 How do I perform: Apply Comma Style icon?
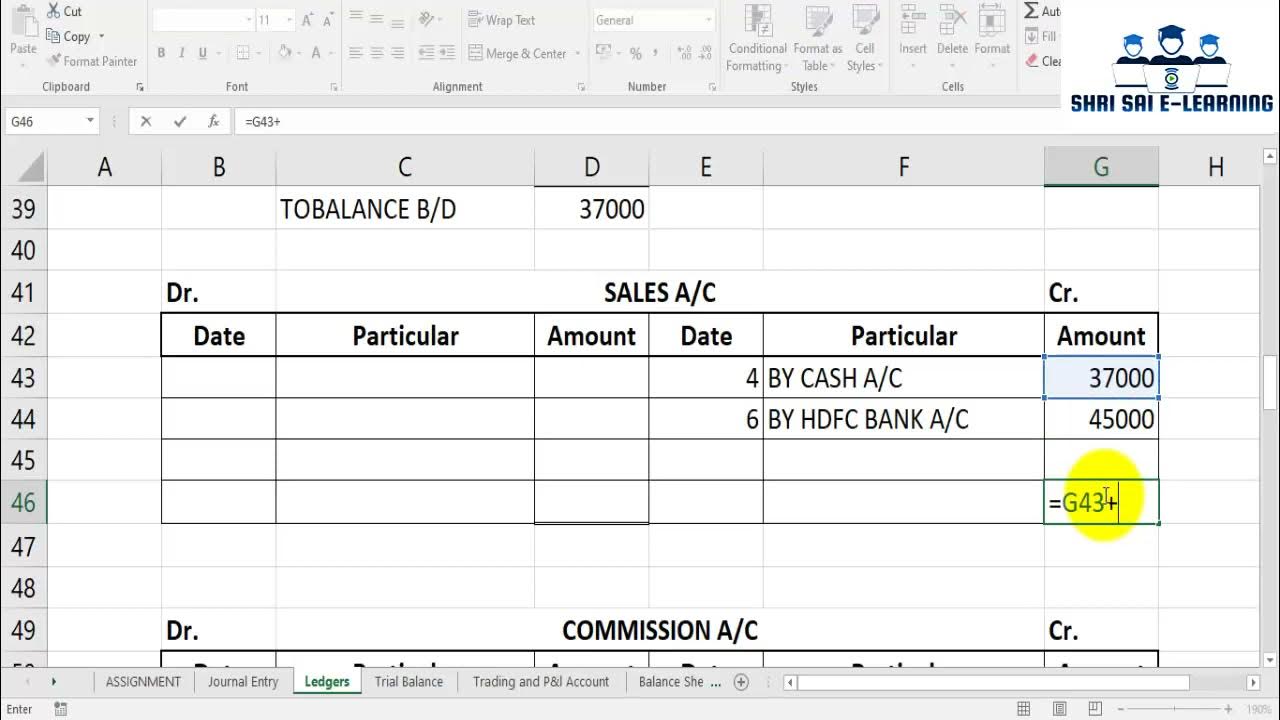656,54
